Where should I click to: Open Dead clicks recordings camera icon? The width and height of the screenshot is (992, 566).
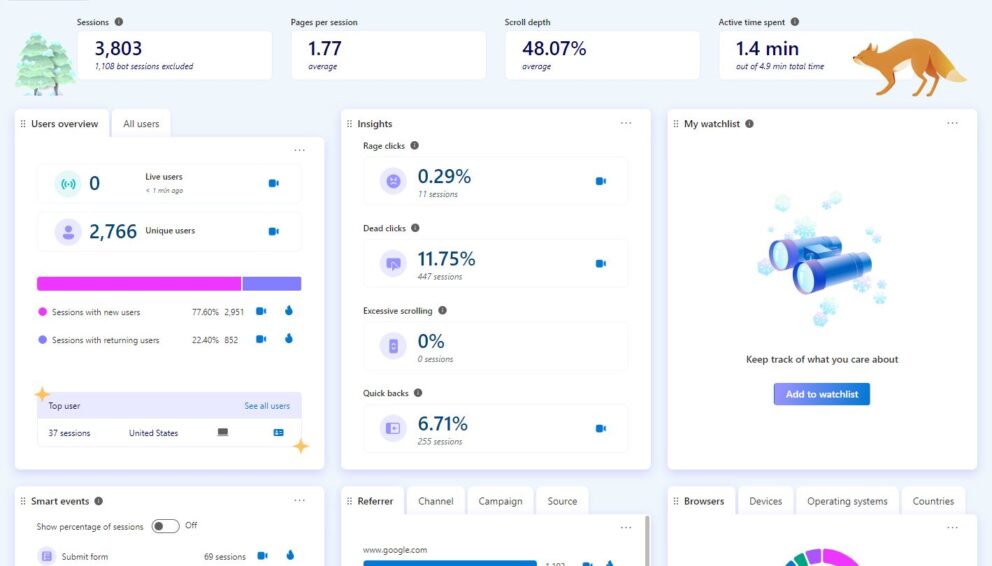601,264
